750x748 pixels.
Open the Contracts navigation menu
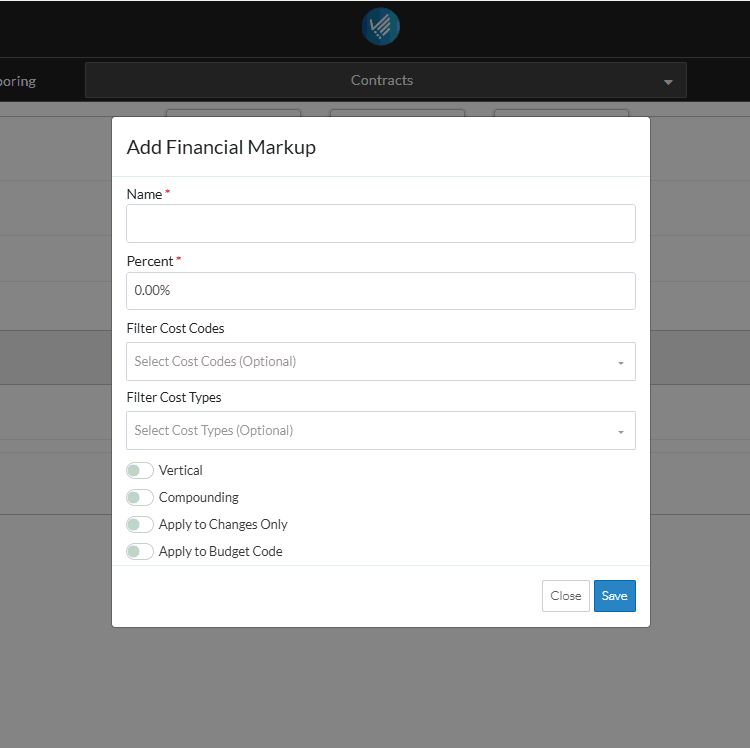tap(382, 81)
